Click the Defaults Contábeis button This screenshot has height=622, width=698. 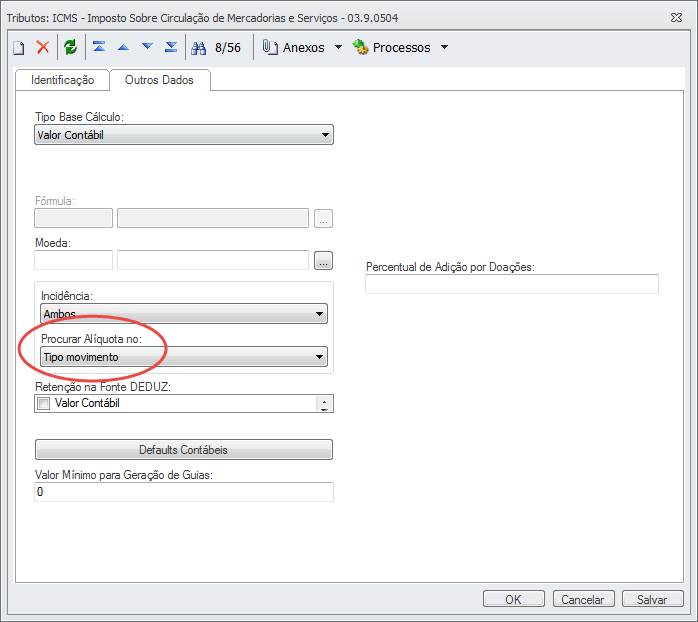[x=184, y=450]
